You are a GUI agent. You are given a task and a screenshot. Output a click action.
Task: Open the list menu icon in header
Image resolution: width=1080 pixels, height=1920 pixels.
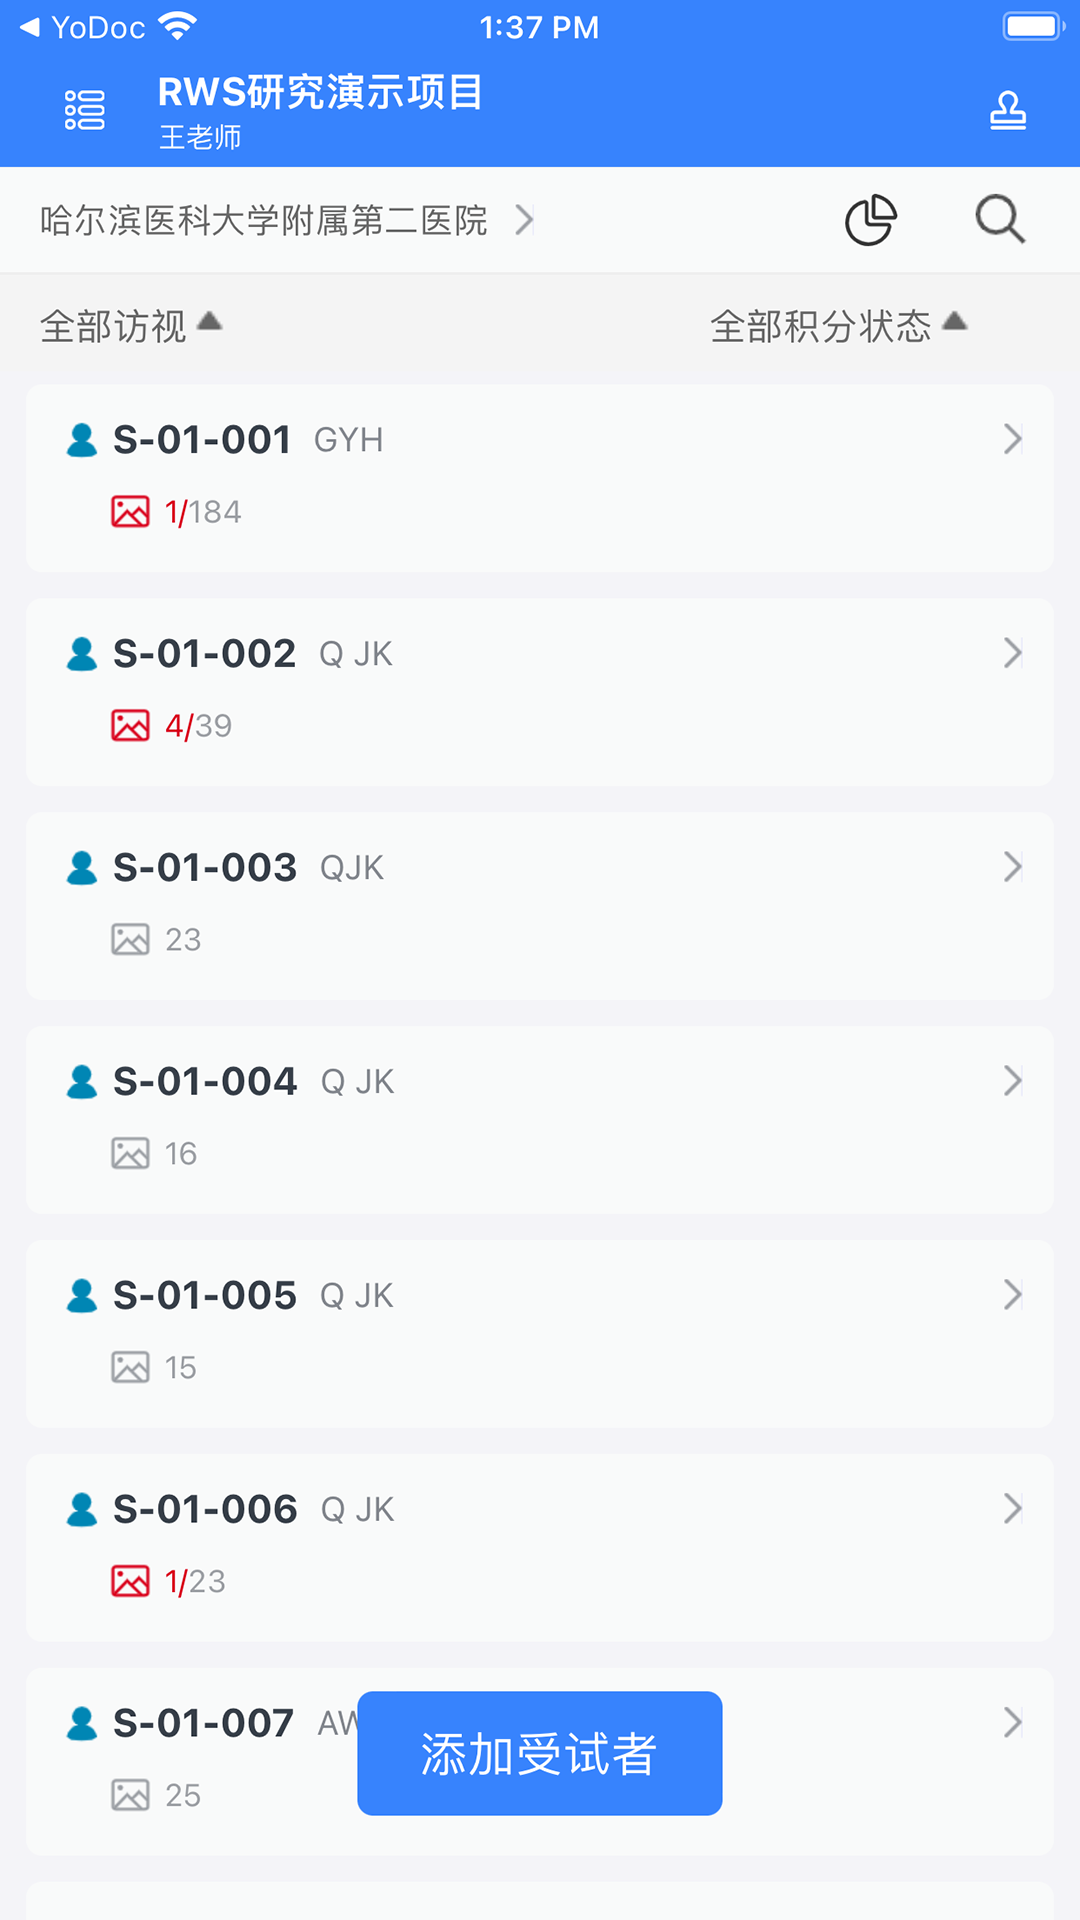click(x=85, y=110)
